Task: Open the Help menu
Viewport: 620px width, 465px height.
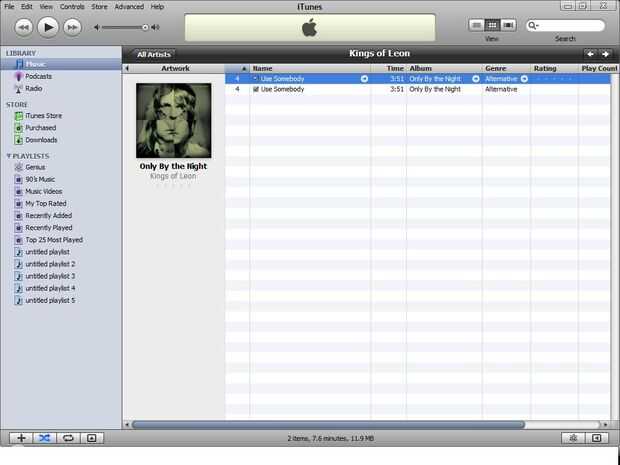Action: point(157,7)
